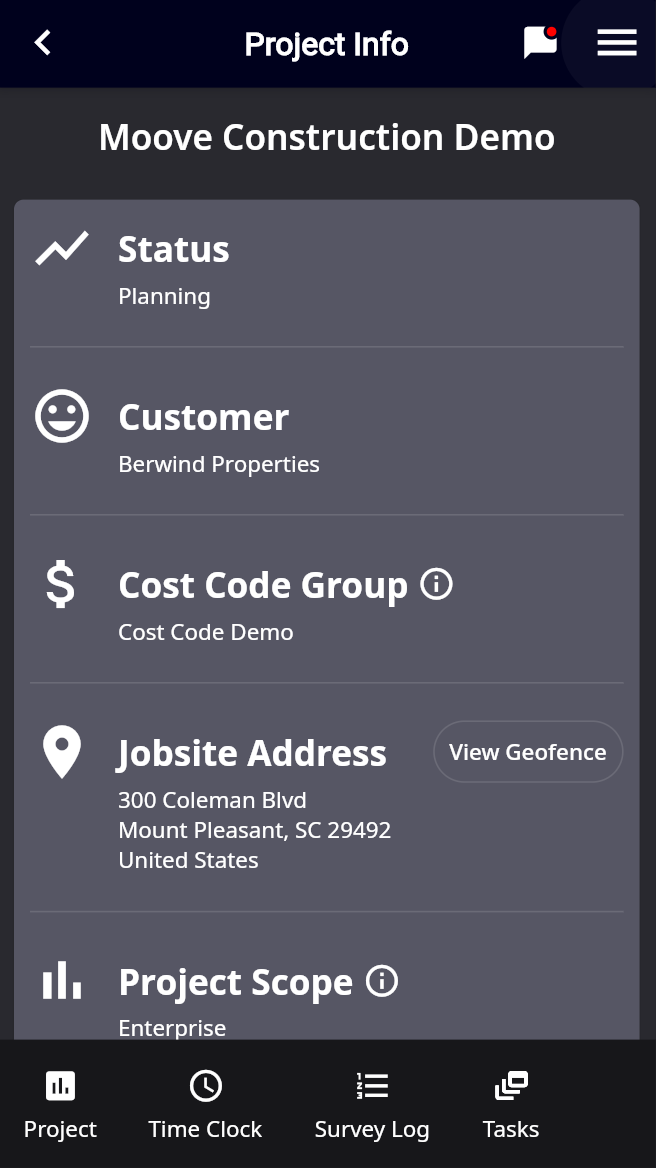The image size is (656, 1168).
Task: Show Project Scope info tooltip
Action: pos(382,981)
